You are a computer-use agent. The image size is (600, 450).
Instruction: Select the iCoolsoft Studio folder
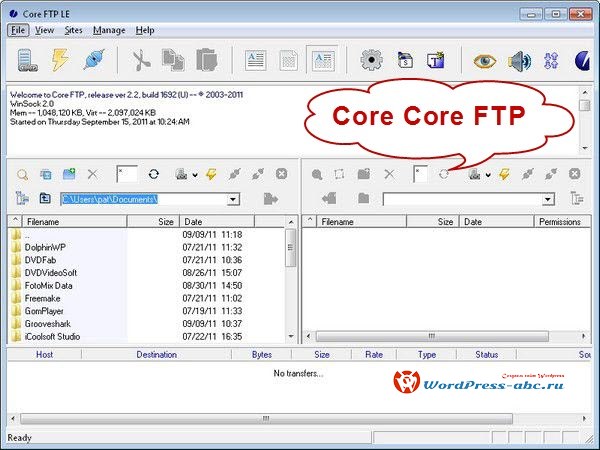[x=52, y=337]
